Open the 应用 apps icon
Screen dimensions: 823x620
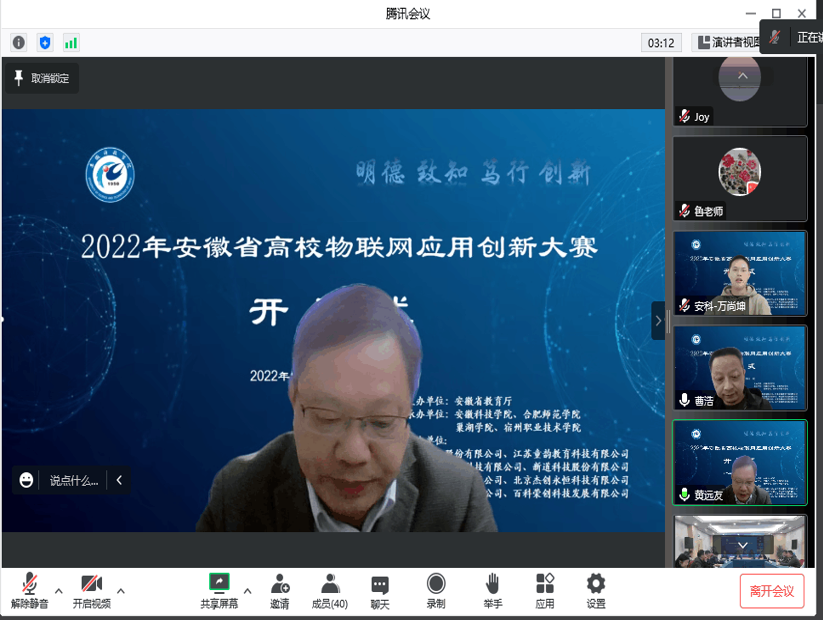tap(545, 590)
